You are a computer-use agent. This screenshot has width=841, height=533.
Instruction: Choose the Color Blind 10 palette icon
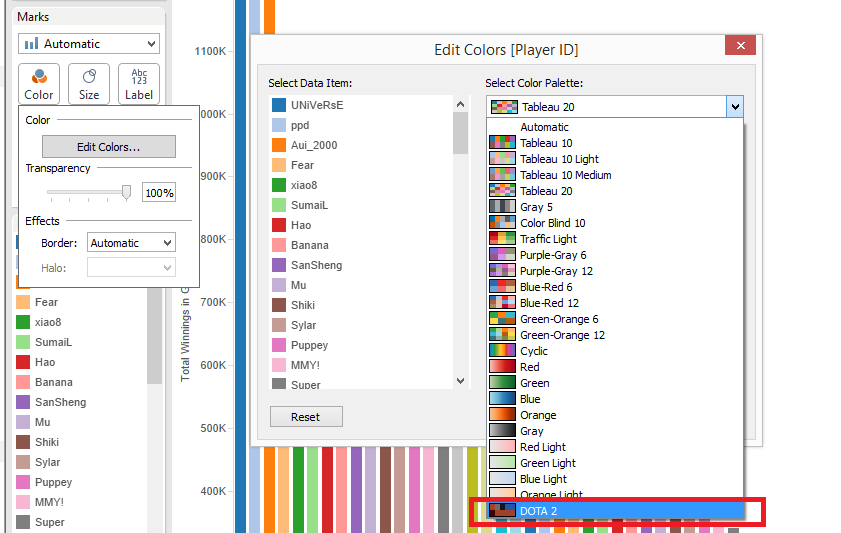pos(502,223)
